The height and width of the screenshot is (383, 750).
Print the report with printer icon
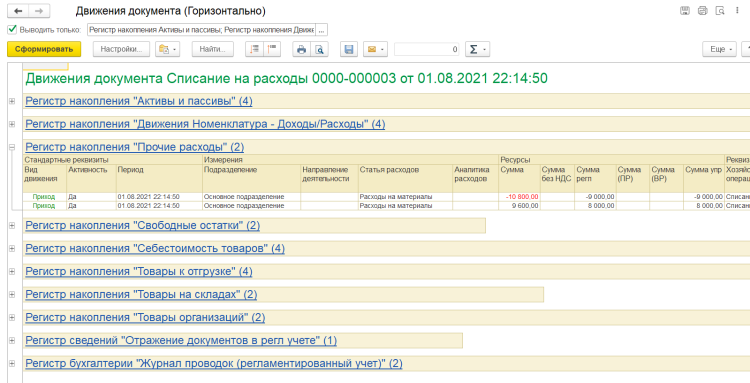point(301,49)
